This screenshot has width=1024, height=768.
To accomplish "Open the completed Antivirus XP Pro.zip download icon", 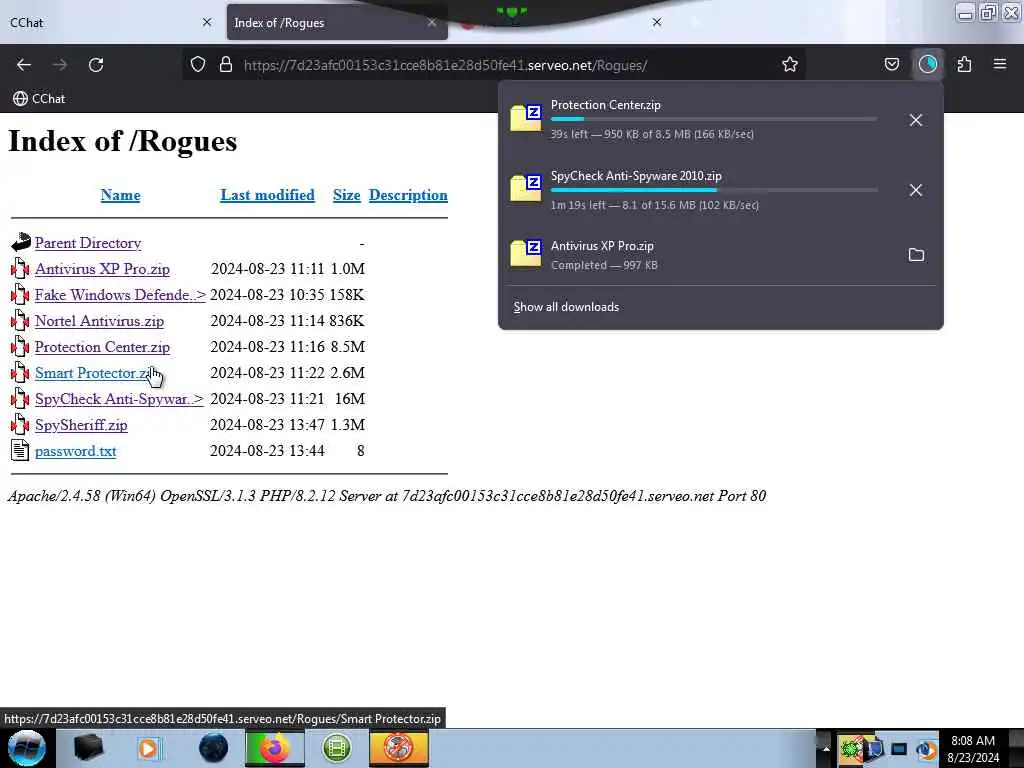I will [x=526, y=253].
